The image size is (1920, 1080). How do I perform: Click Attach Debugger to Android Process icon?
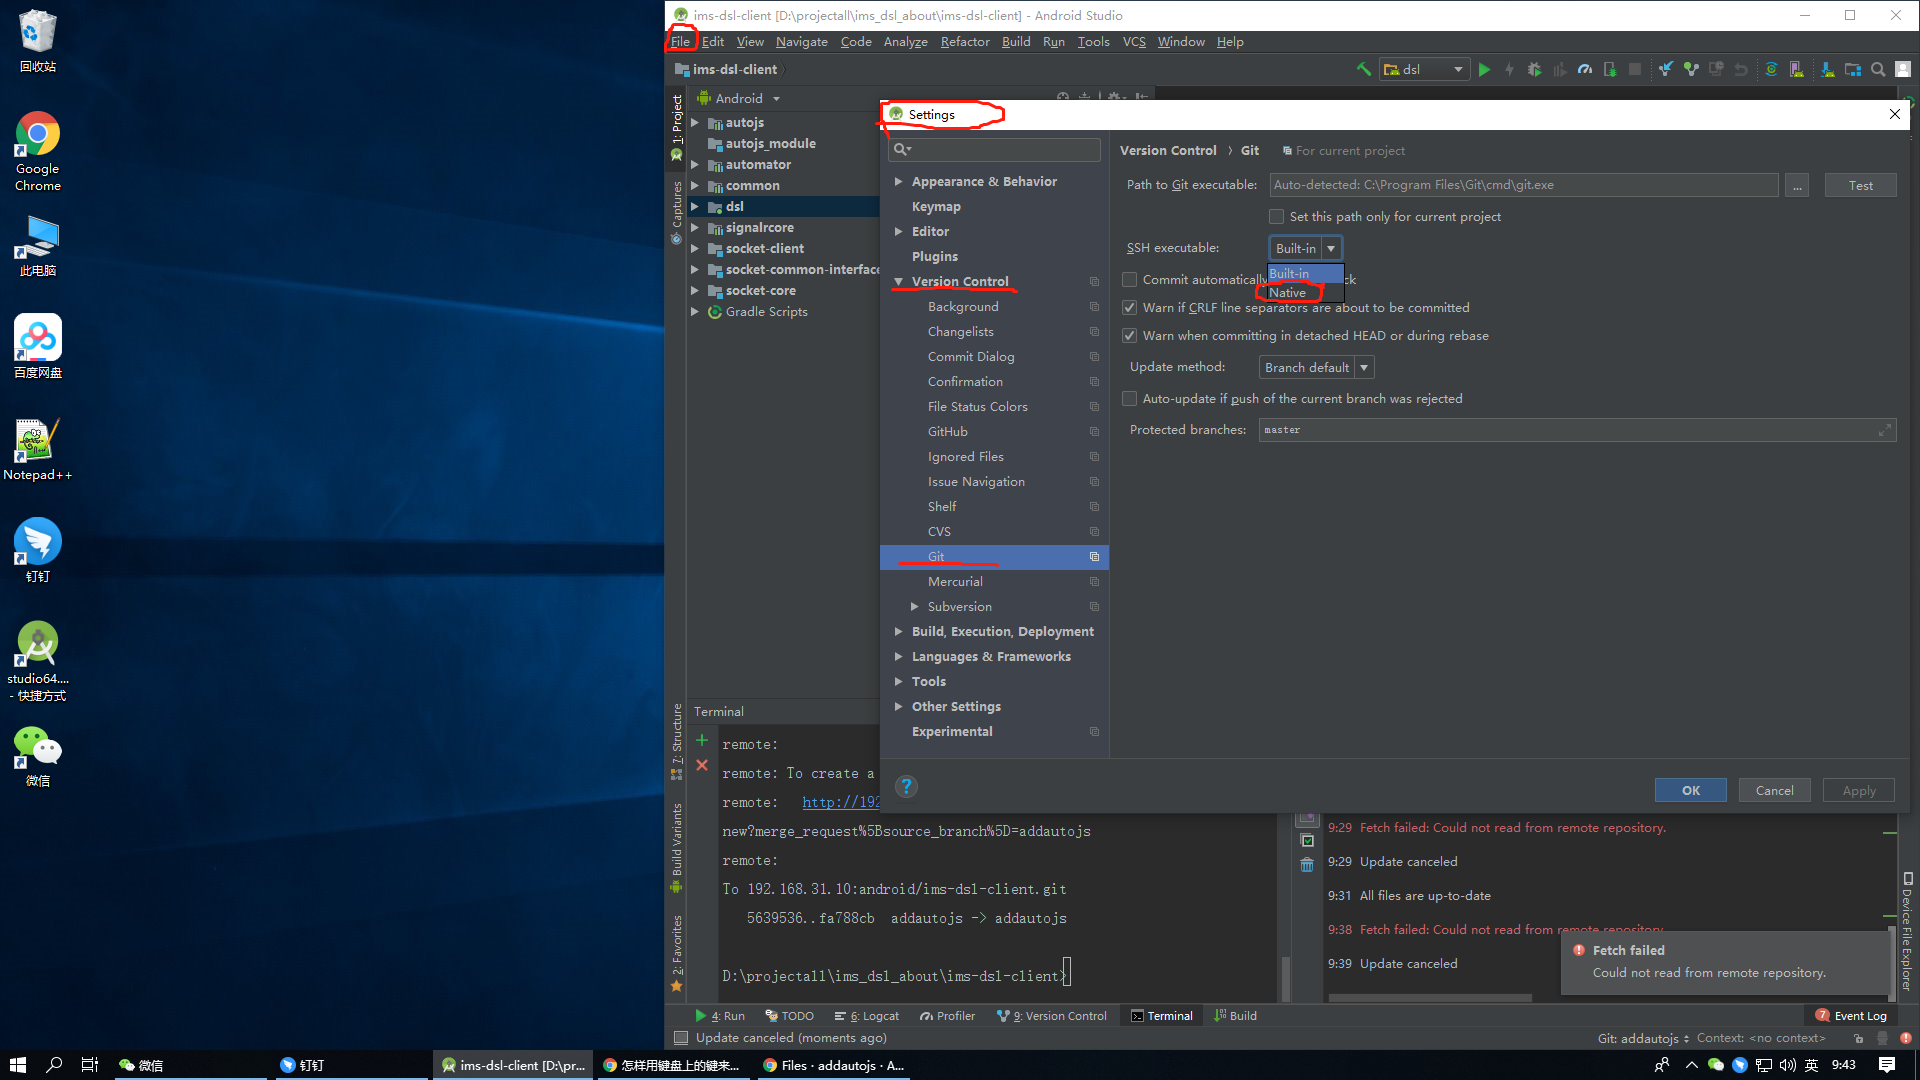[x=1610, y=70]
